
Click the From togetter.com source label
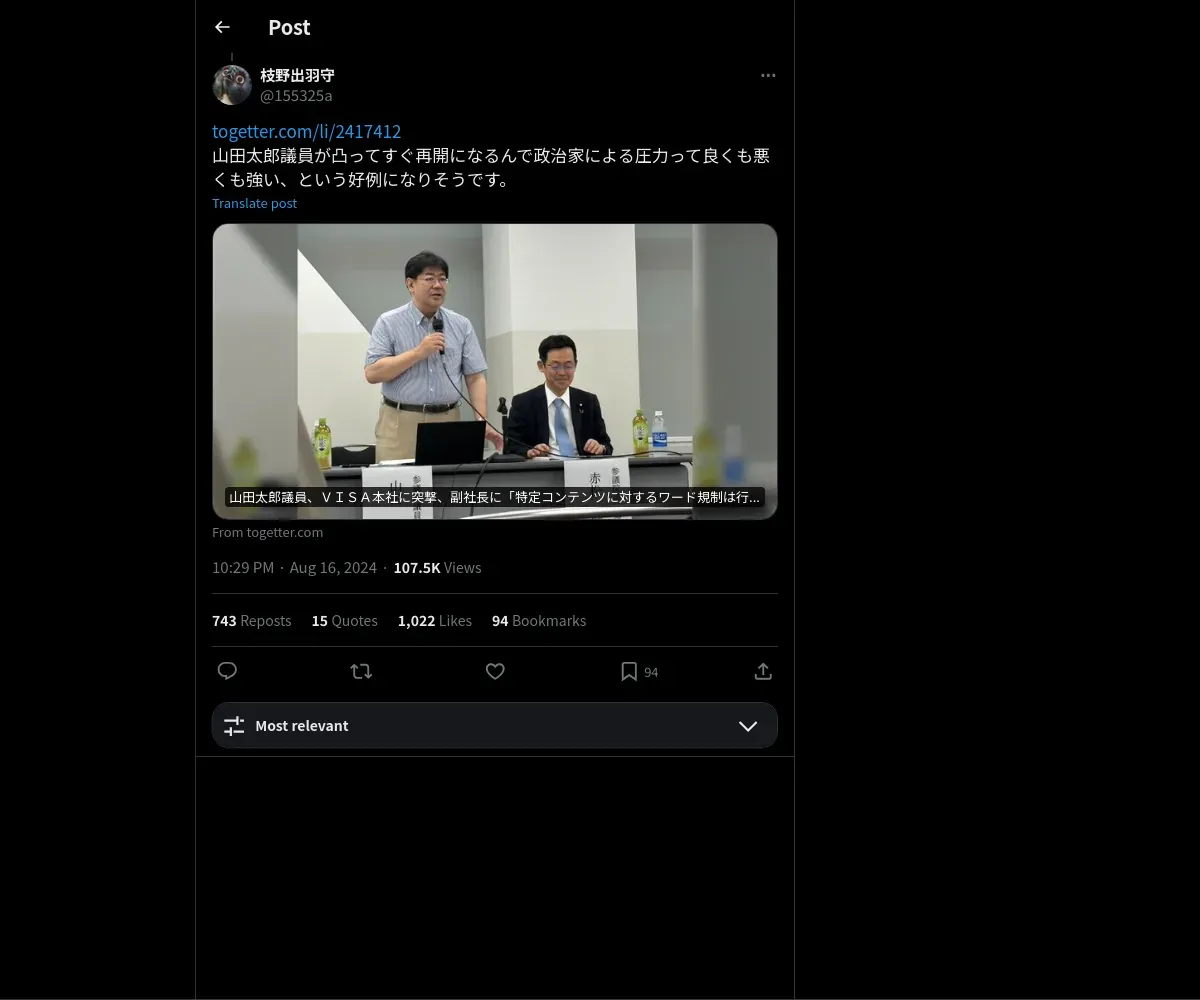(x=267, y=532)
